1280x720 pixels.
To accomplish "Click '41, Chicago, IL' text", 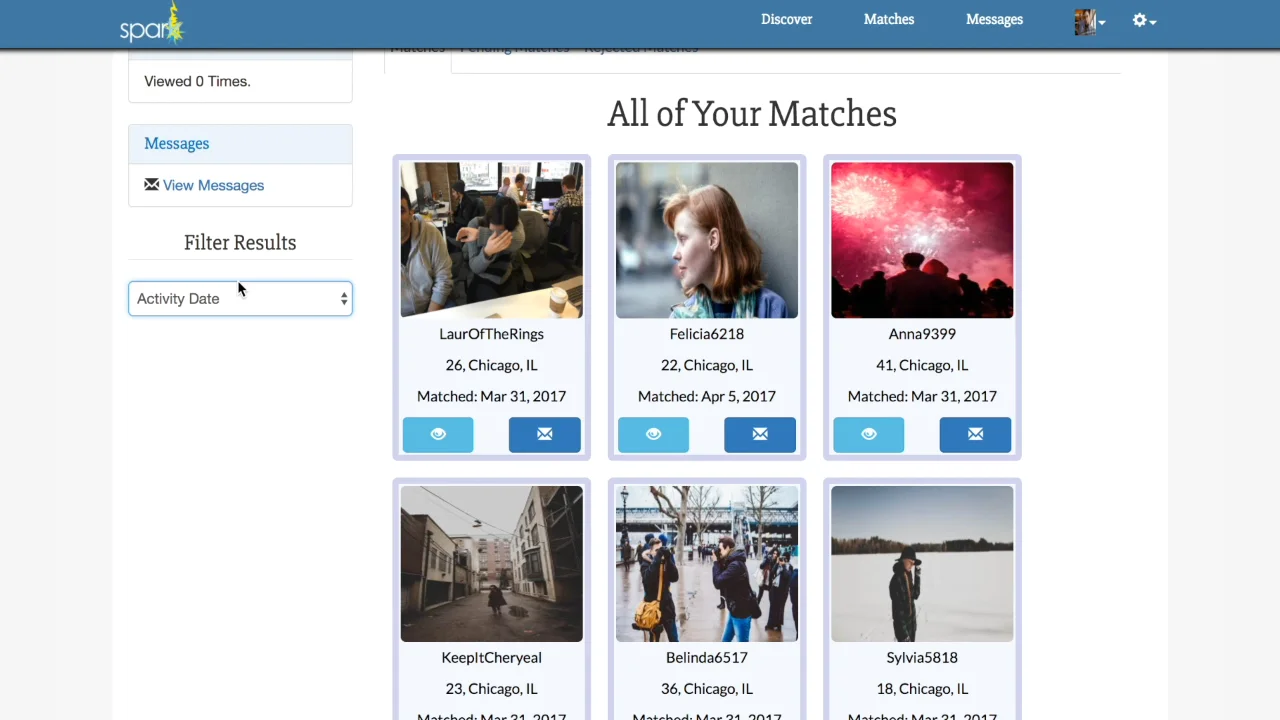I will pyautogui.click(x=922, y=365).
